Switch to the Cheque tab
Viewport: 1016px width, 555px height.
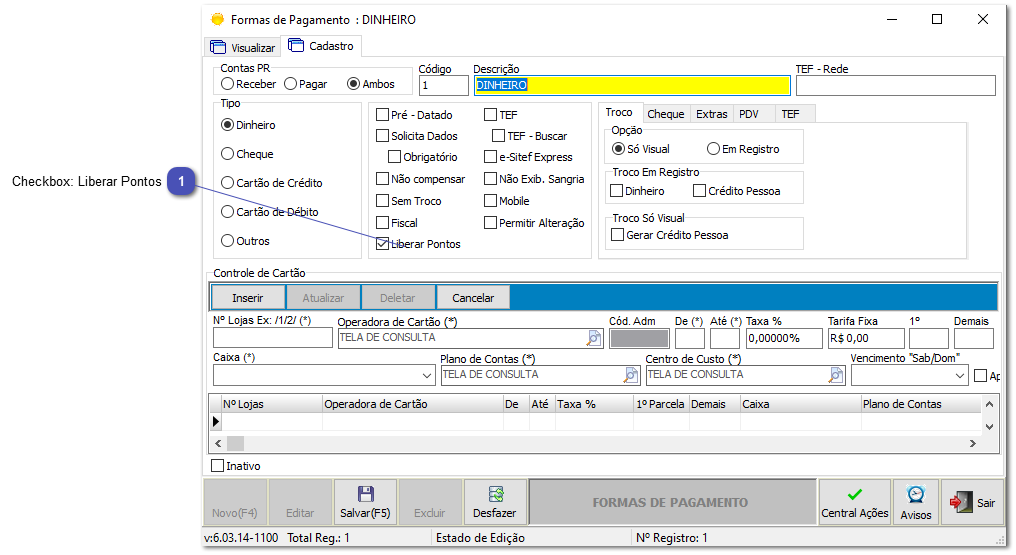click(665, 113)
